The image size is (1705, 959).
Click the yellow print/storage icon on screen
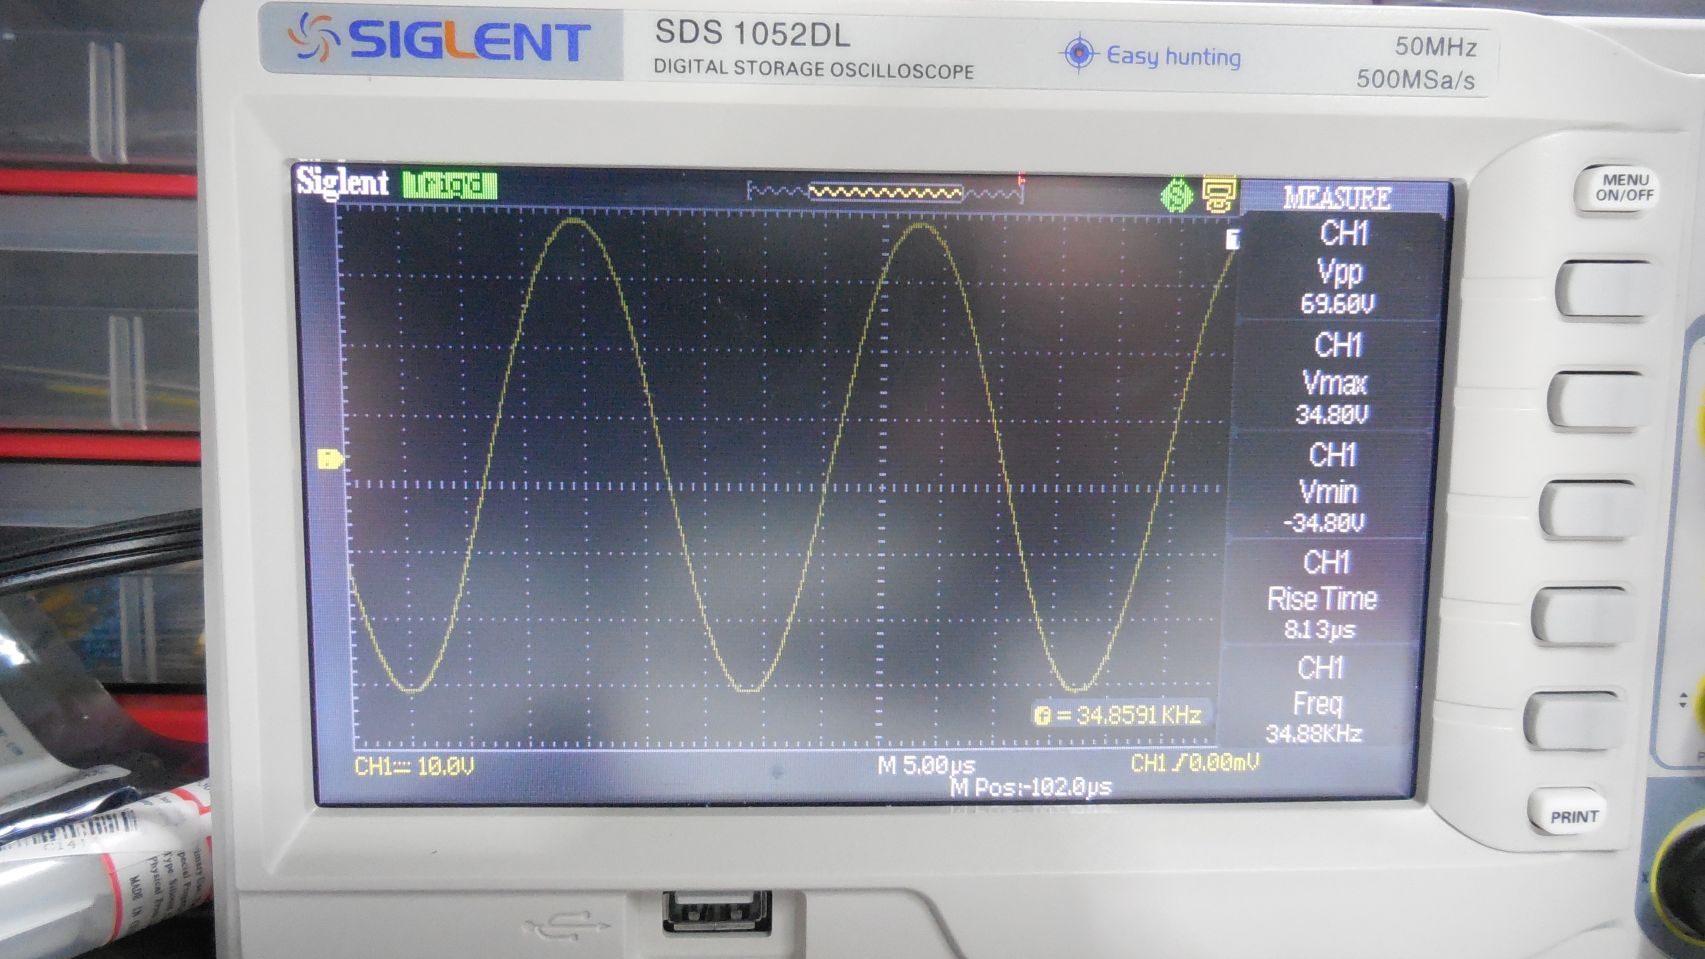(x=1219, y=194)
